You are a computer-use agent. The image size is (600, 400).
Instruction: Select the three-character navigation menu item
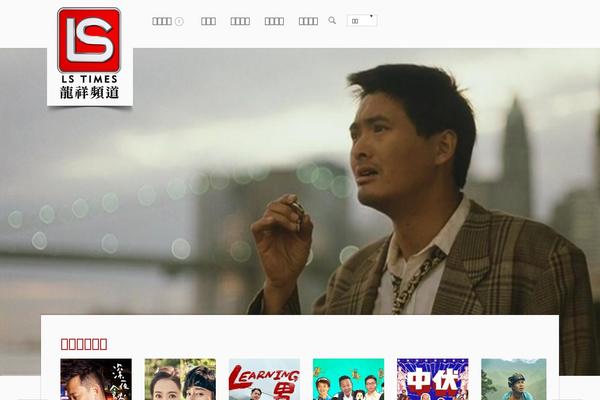pyautogui.click(x=209, y=21)
